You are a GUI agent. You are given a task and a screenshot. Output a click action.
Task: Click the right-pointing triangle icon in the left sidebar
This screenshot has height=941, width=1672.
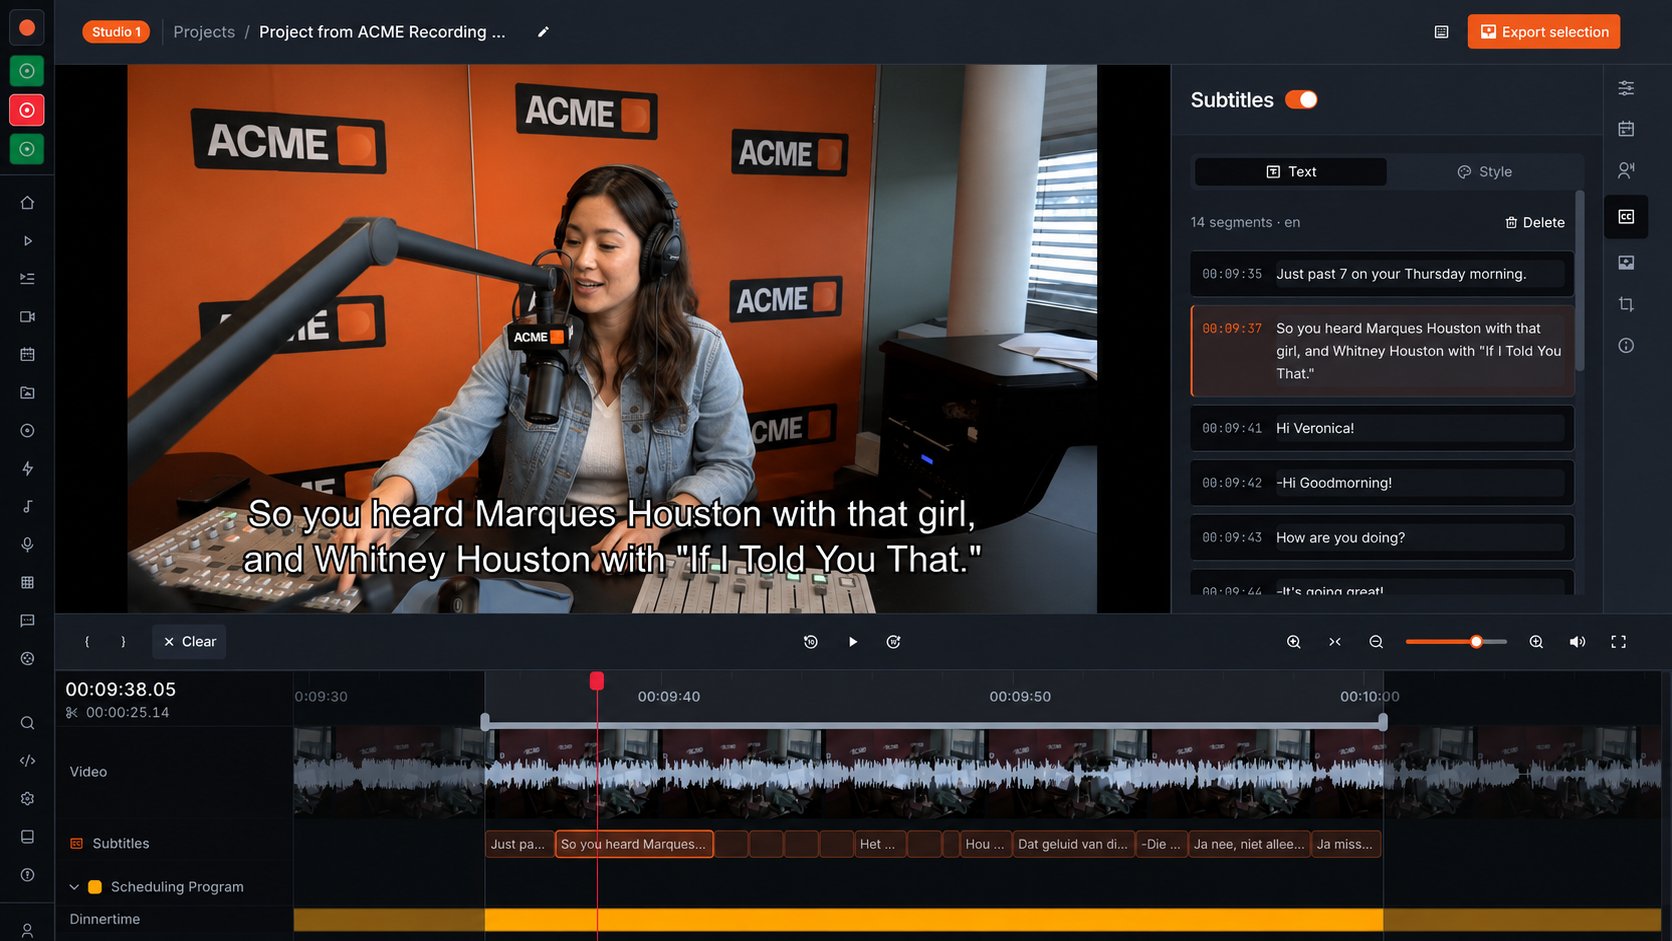click(x=27, y=241)
